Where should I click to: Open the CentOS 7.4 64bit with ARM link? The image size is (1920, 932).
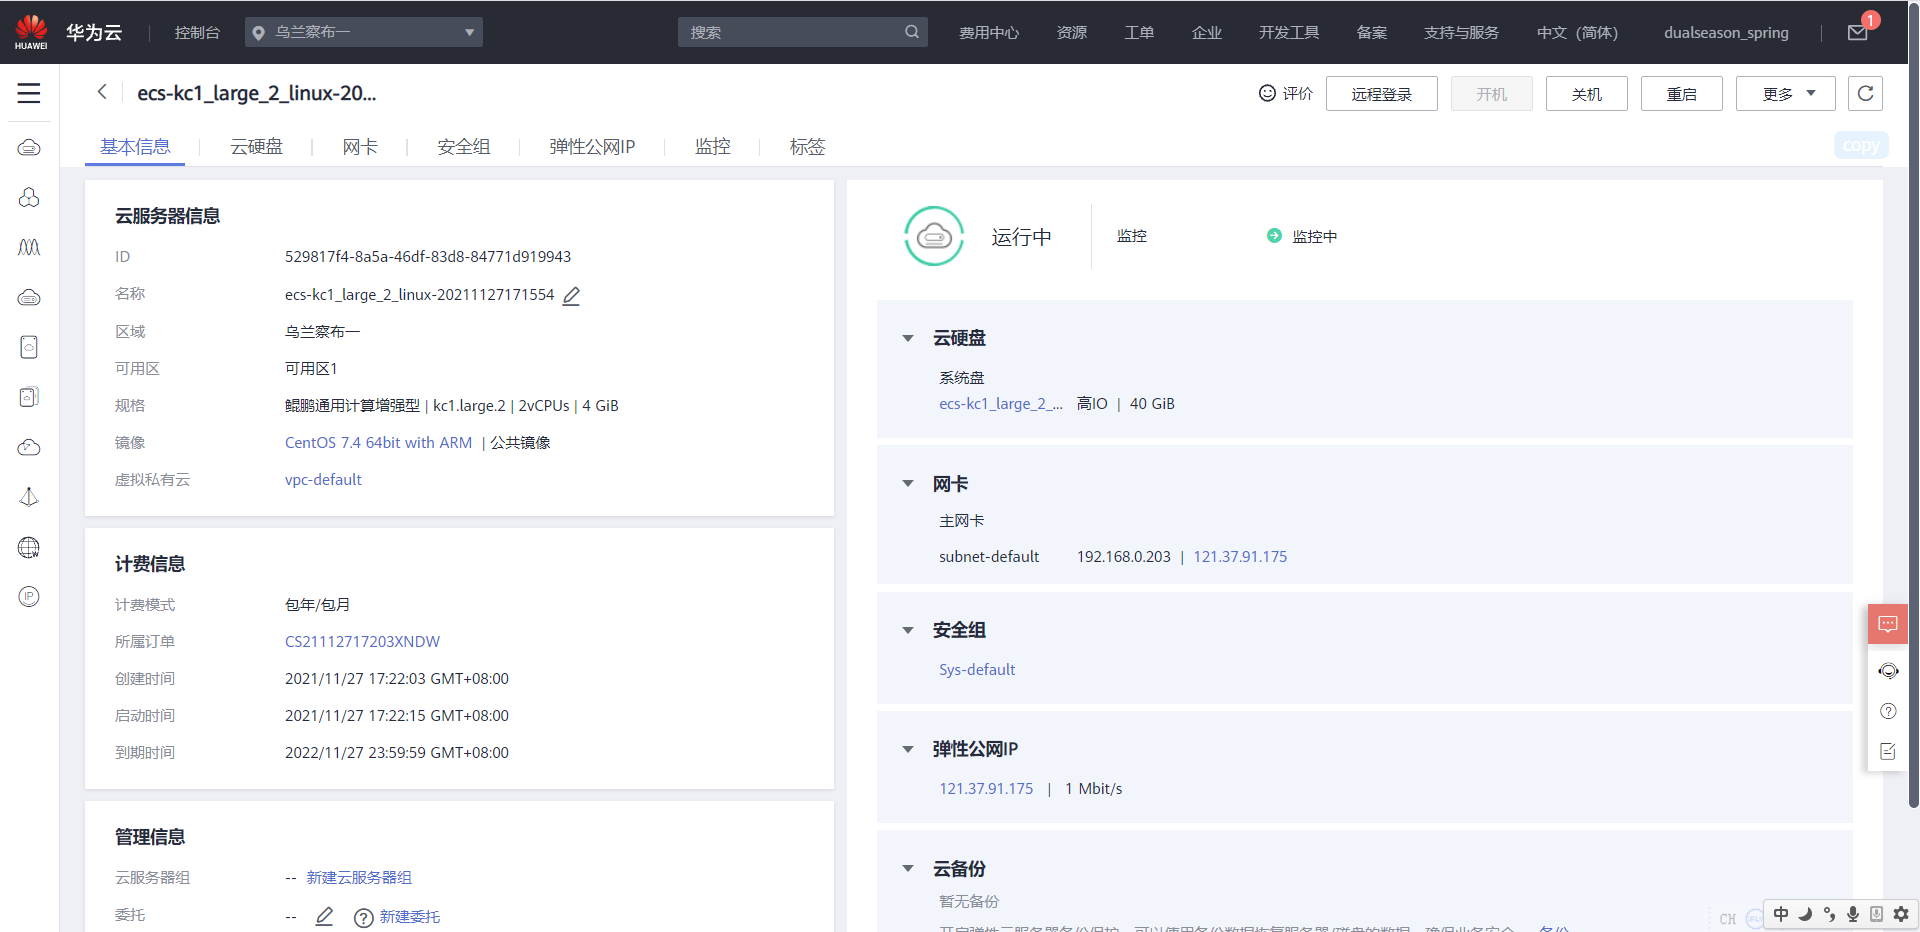click(378, 442)
